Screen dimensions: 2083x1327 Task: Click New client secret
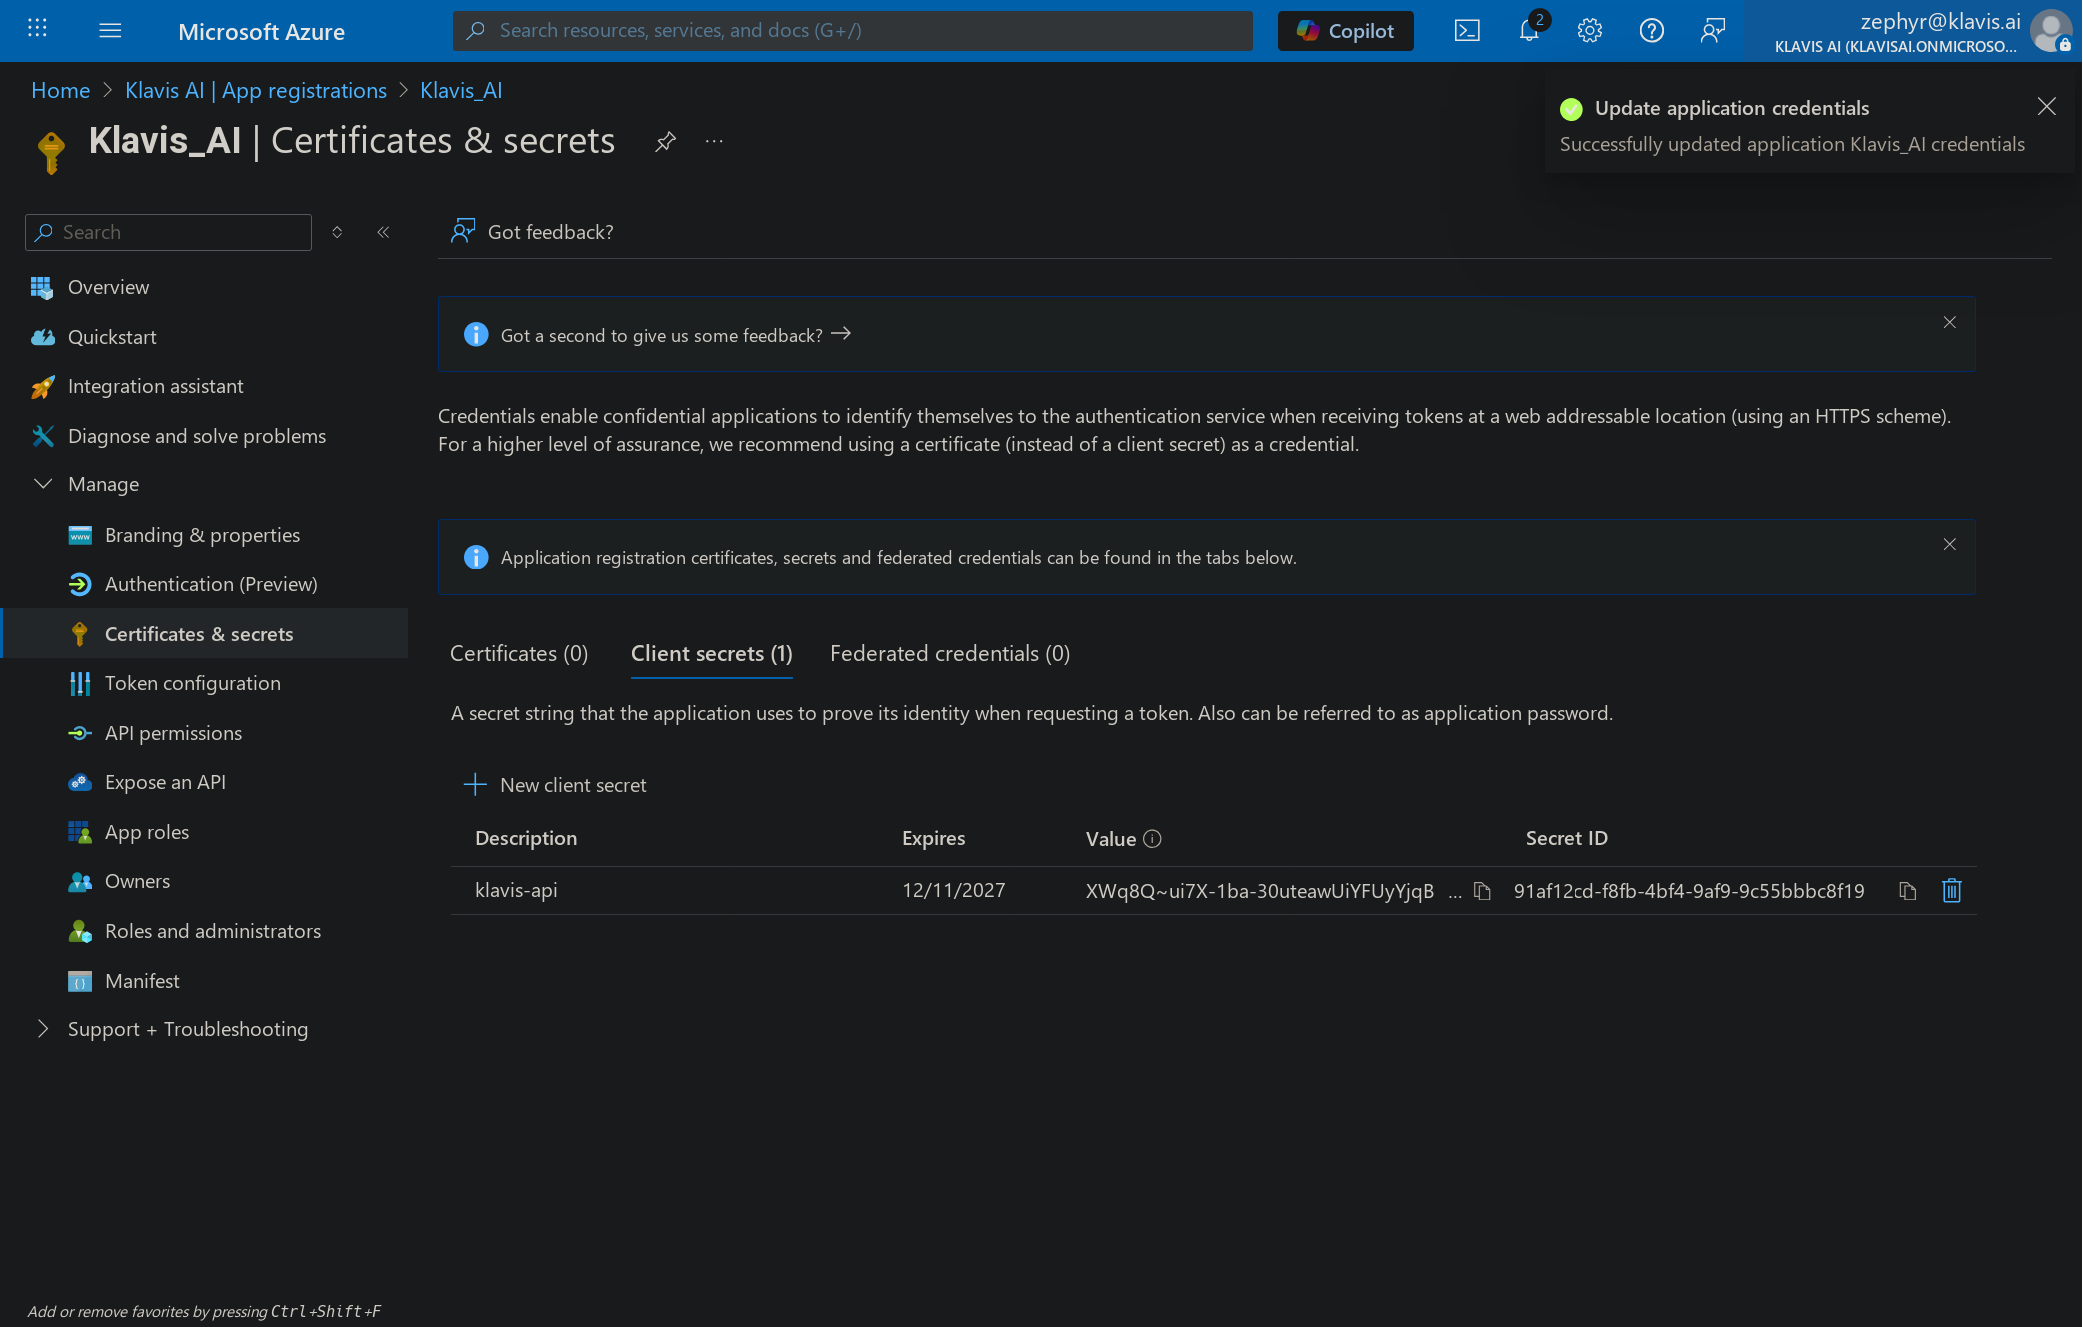(556, 785)
